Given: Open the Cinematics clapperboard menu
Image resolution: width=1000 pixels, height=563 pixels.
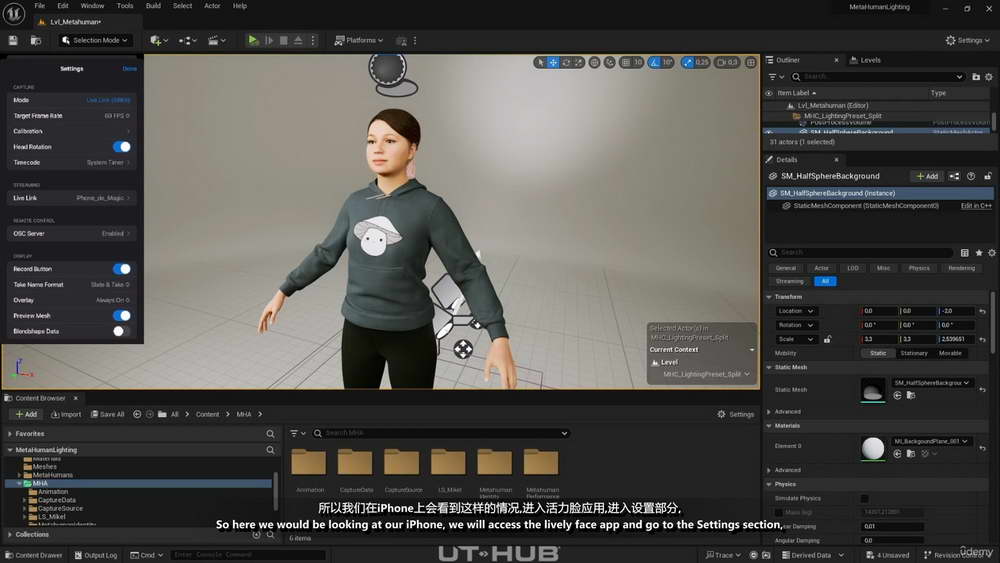Looking at the screenshot, I should coord(217,40).
